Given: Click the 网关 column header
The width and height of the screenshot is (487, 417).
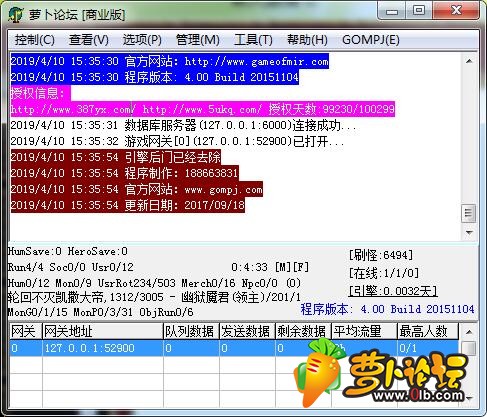Looking at the screenshot, I should (25, 331).
